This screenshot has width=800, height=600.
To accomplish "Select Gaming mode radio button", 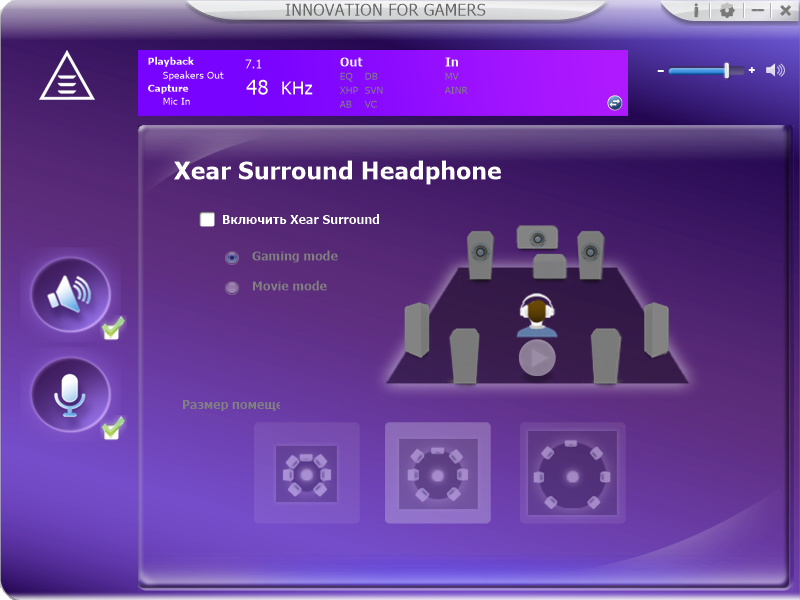I will (x=232, y=258).
